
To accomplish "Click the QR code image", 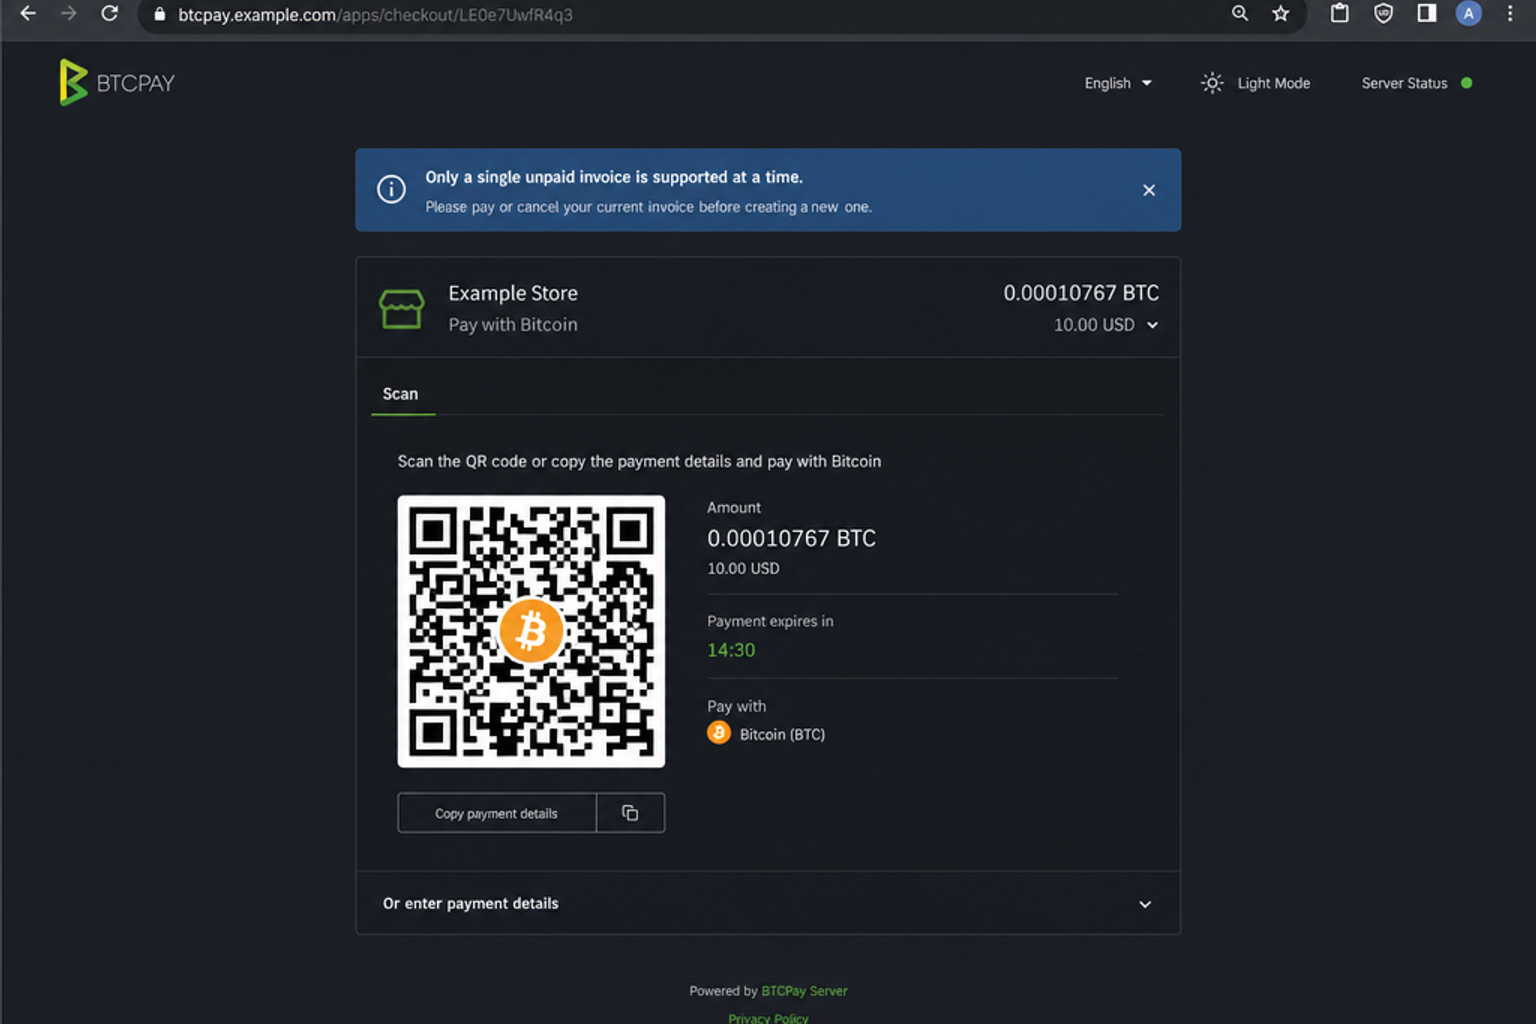I will point(531,631).
